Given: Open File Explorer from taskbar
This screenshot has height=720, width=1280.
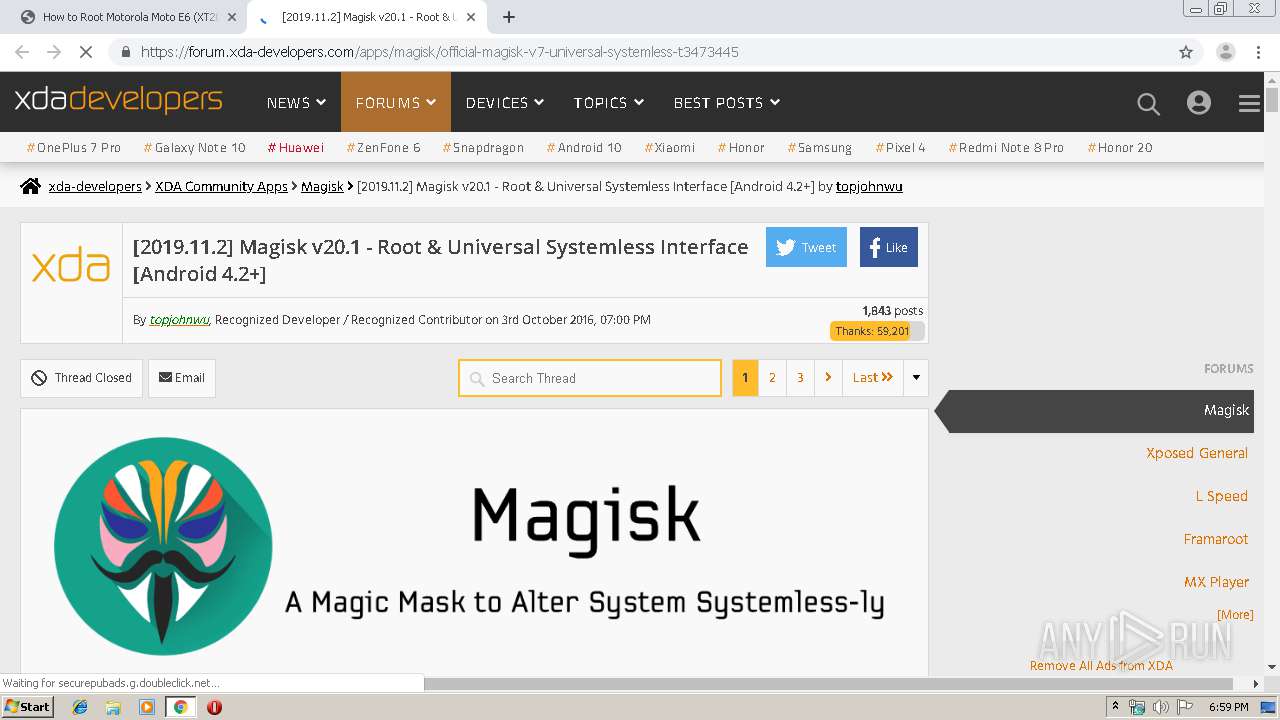Looking at the screenshot, I should (x=113, y=707).
